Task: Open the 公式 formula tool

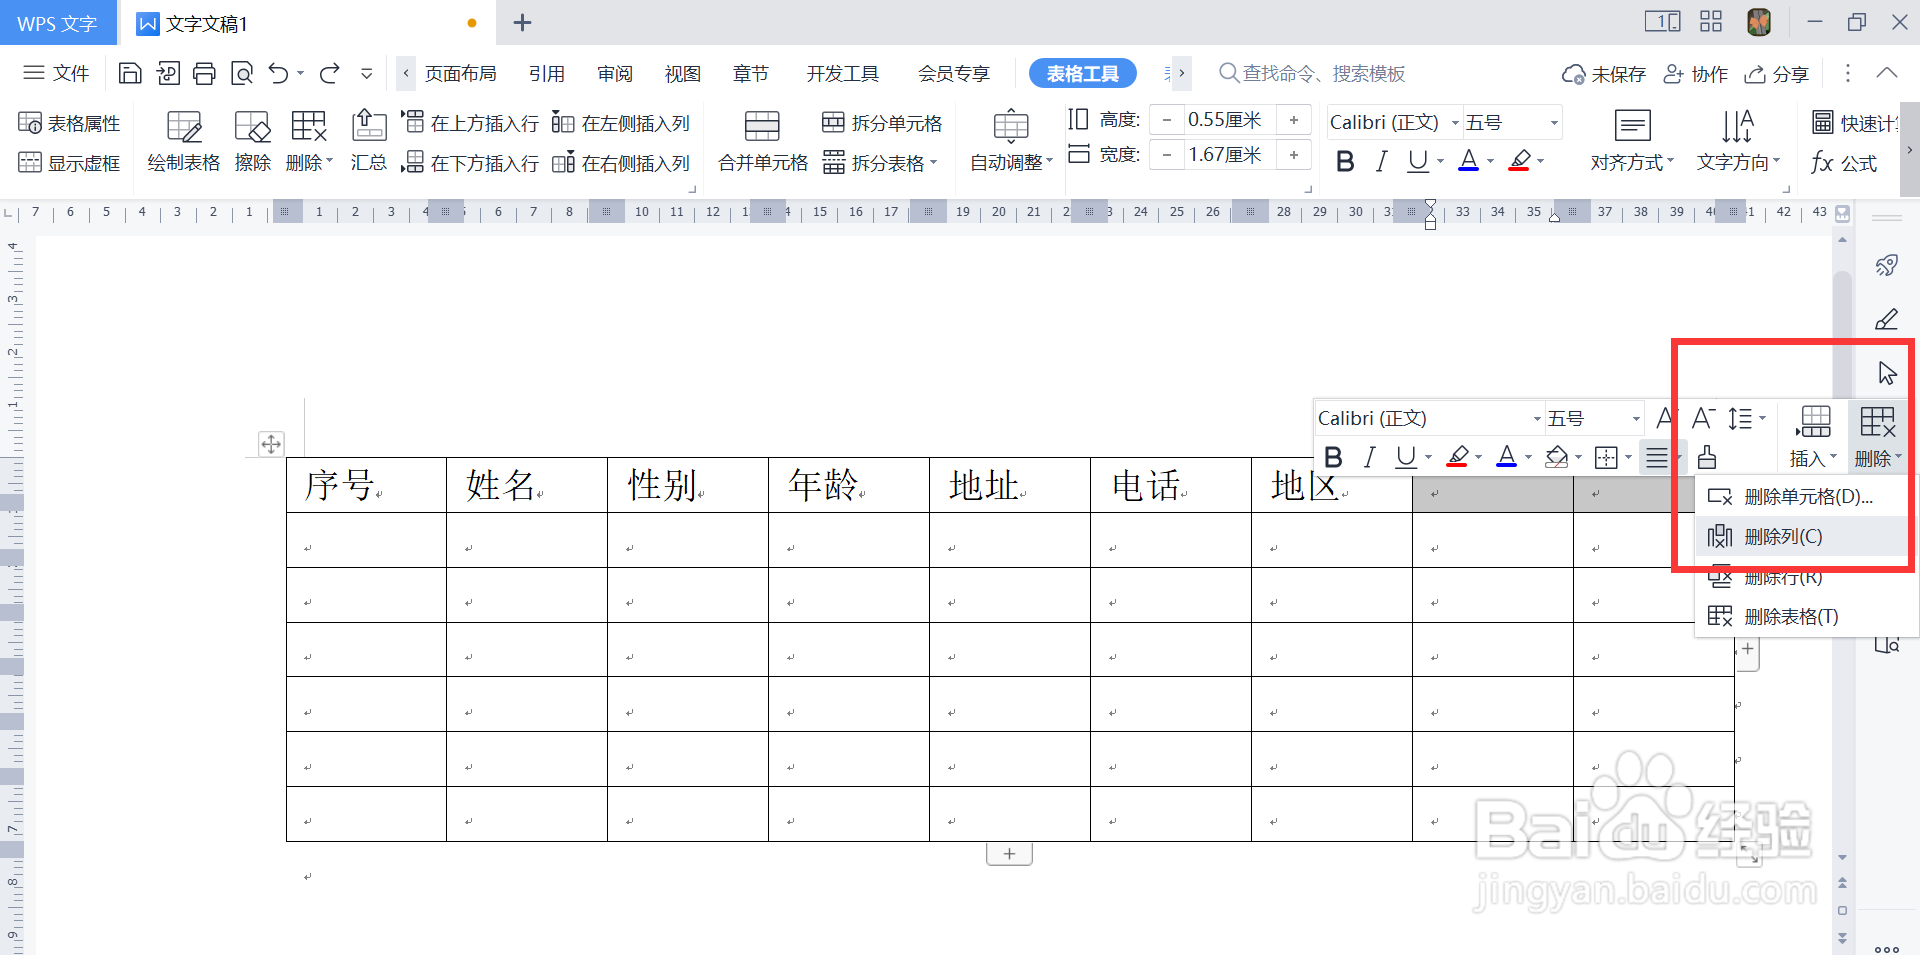Action: [x=1845, y=162]
